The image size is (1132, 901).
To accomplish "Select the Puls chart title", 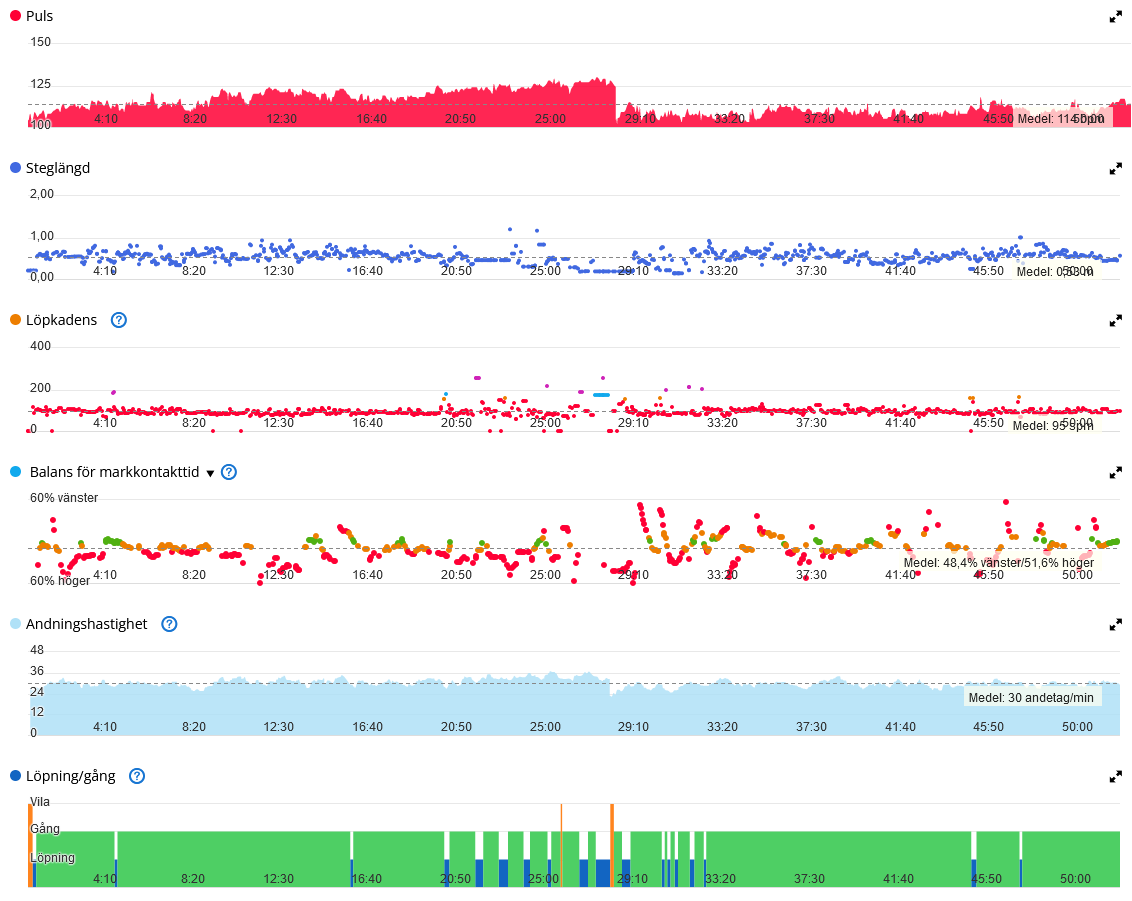I will (x=40, y=16).
